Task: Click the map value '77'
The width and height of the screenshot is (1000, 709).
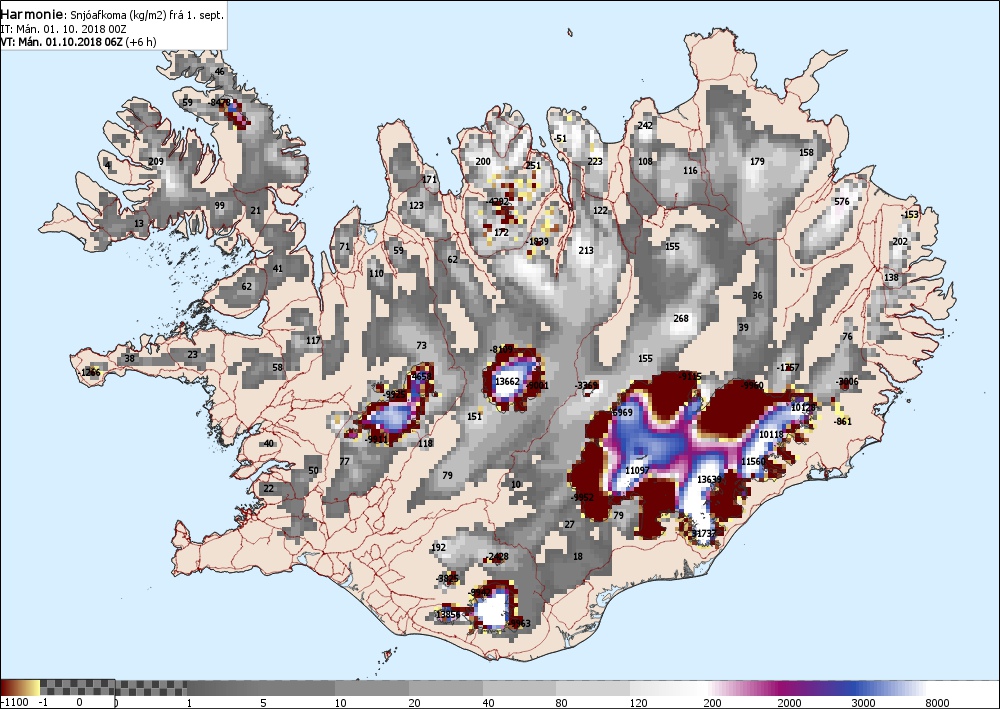Action: pos(344,462)
